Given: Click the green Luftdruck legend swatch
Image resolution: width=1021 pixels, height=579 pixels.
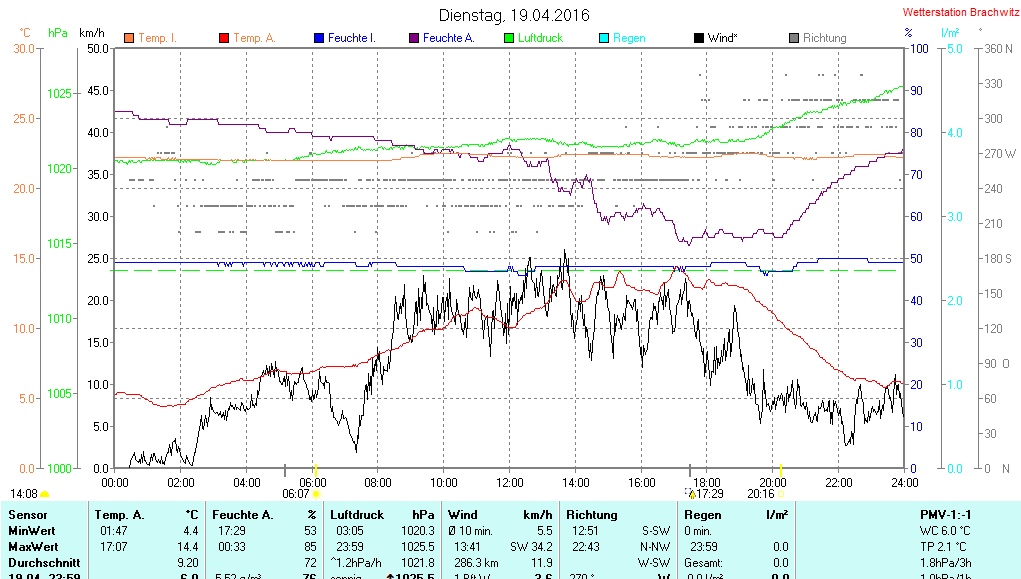Looking at the screenshot, I should coord(509,38).
